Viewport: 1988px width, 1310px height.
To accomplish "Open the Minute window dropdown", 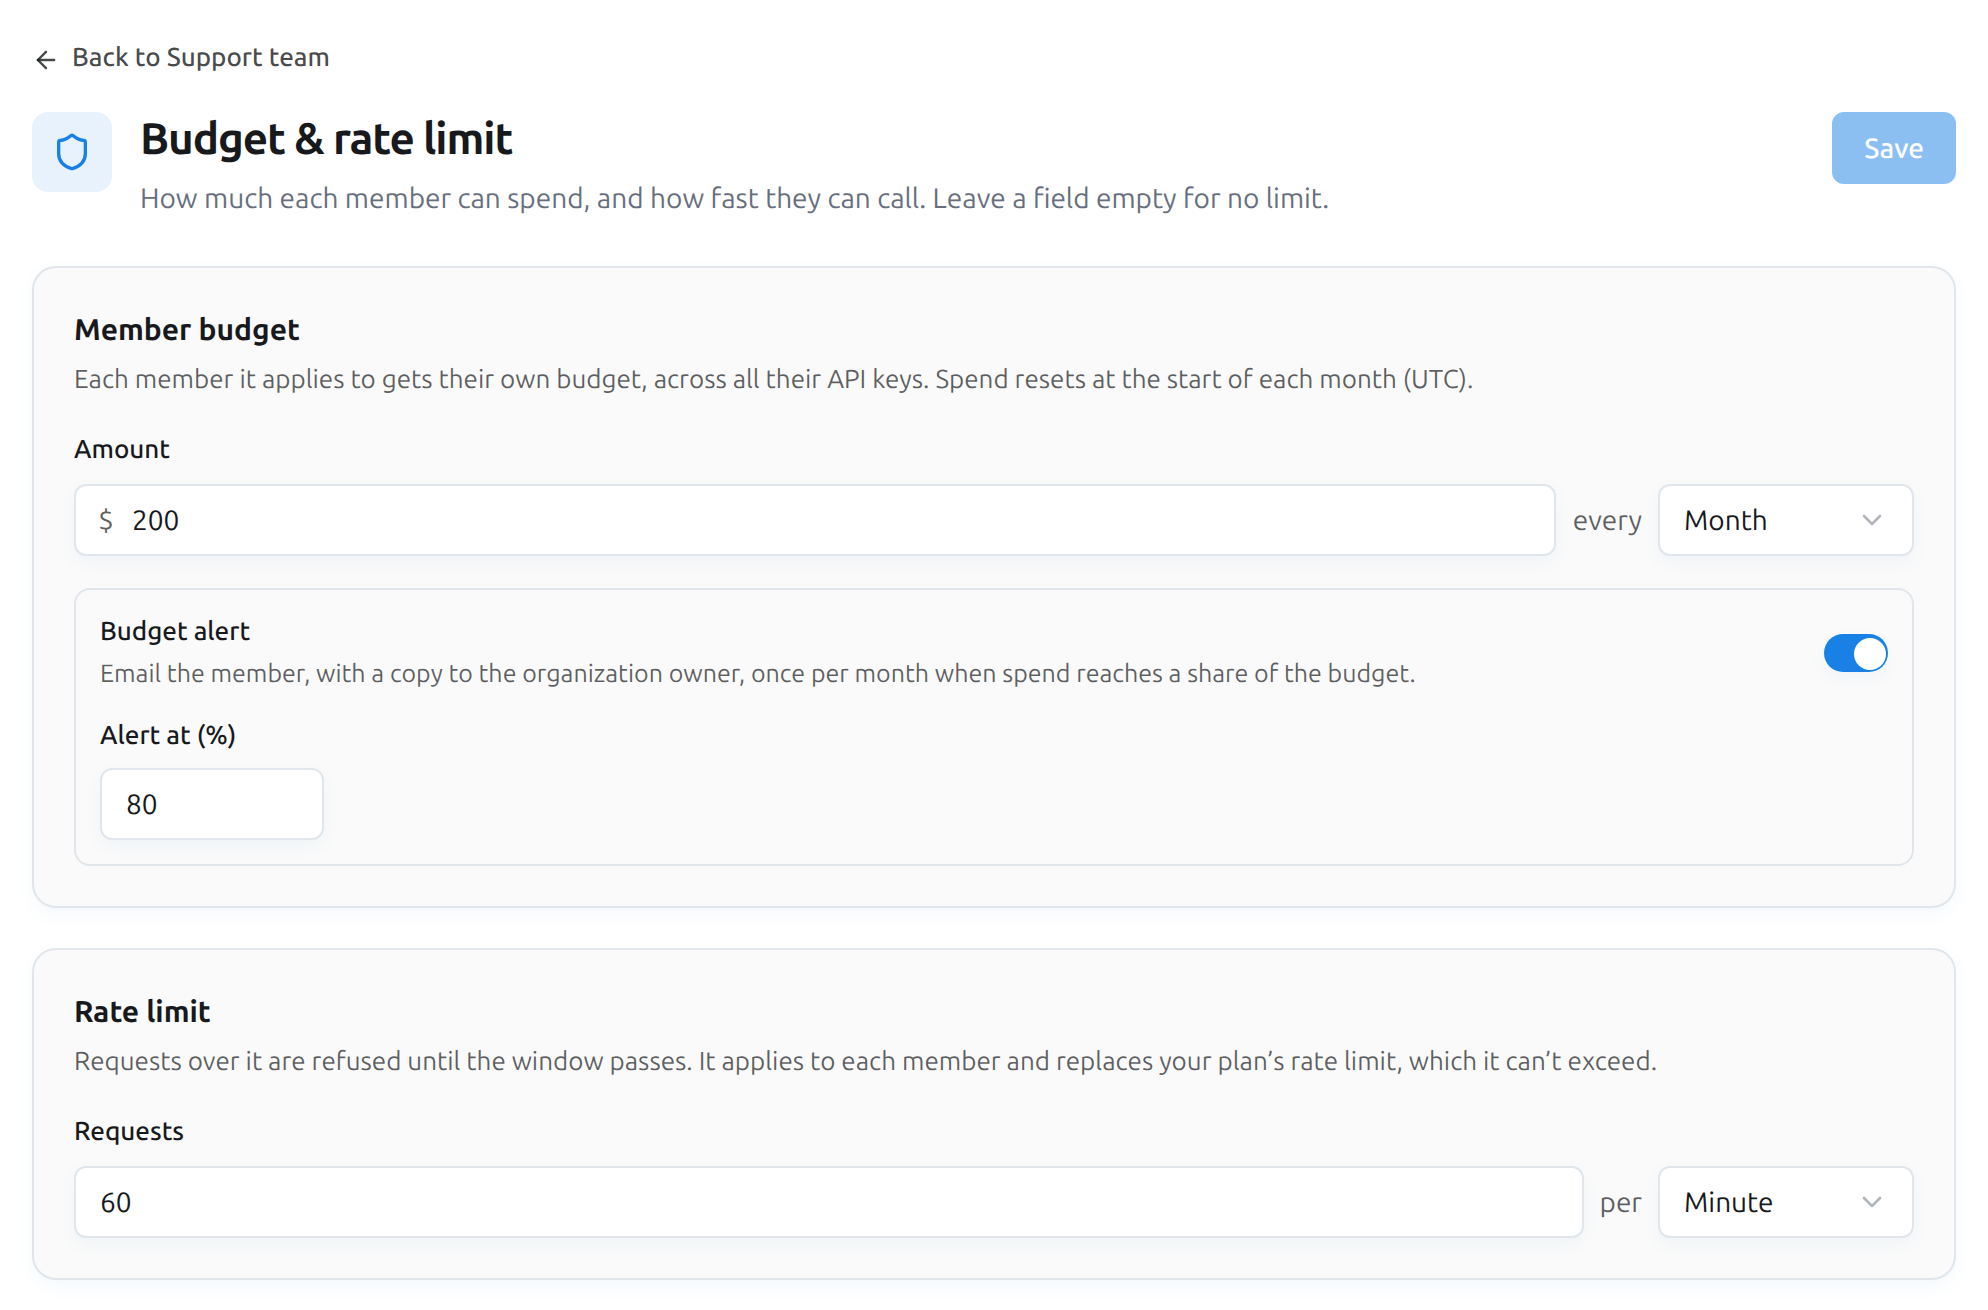I will pos(1785,1202).
